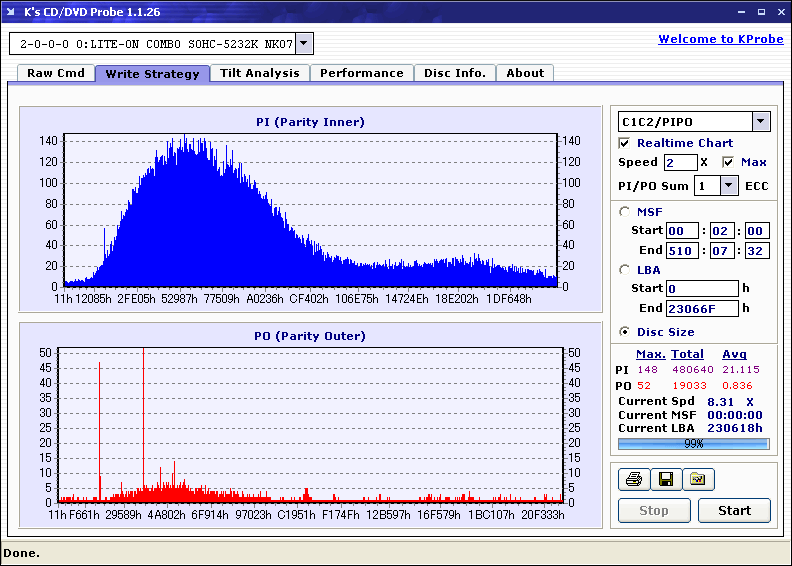Viewport: 792px width, 566px height.
Task: Click the 99% scan progress bar
Action: [x=693, y=443]
